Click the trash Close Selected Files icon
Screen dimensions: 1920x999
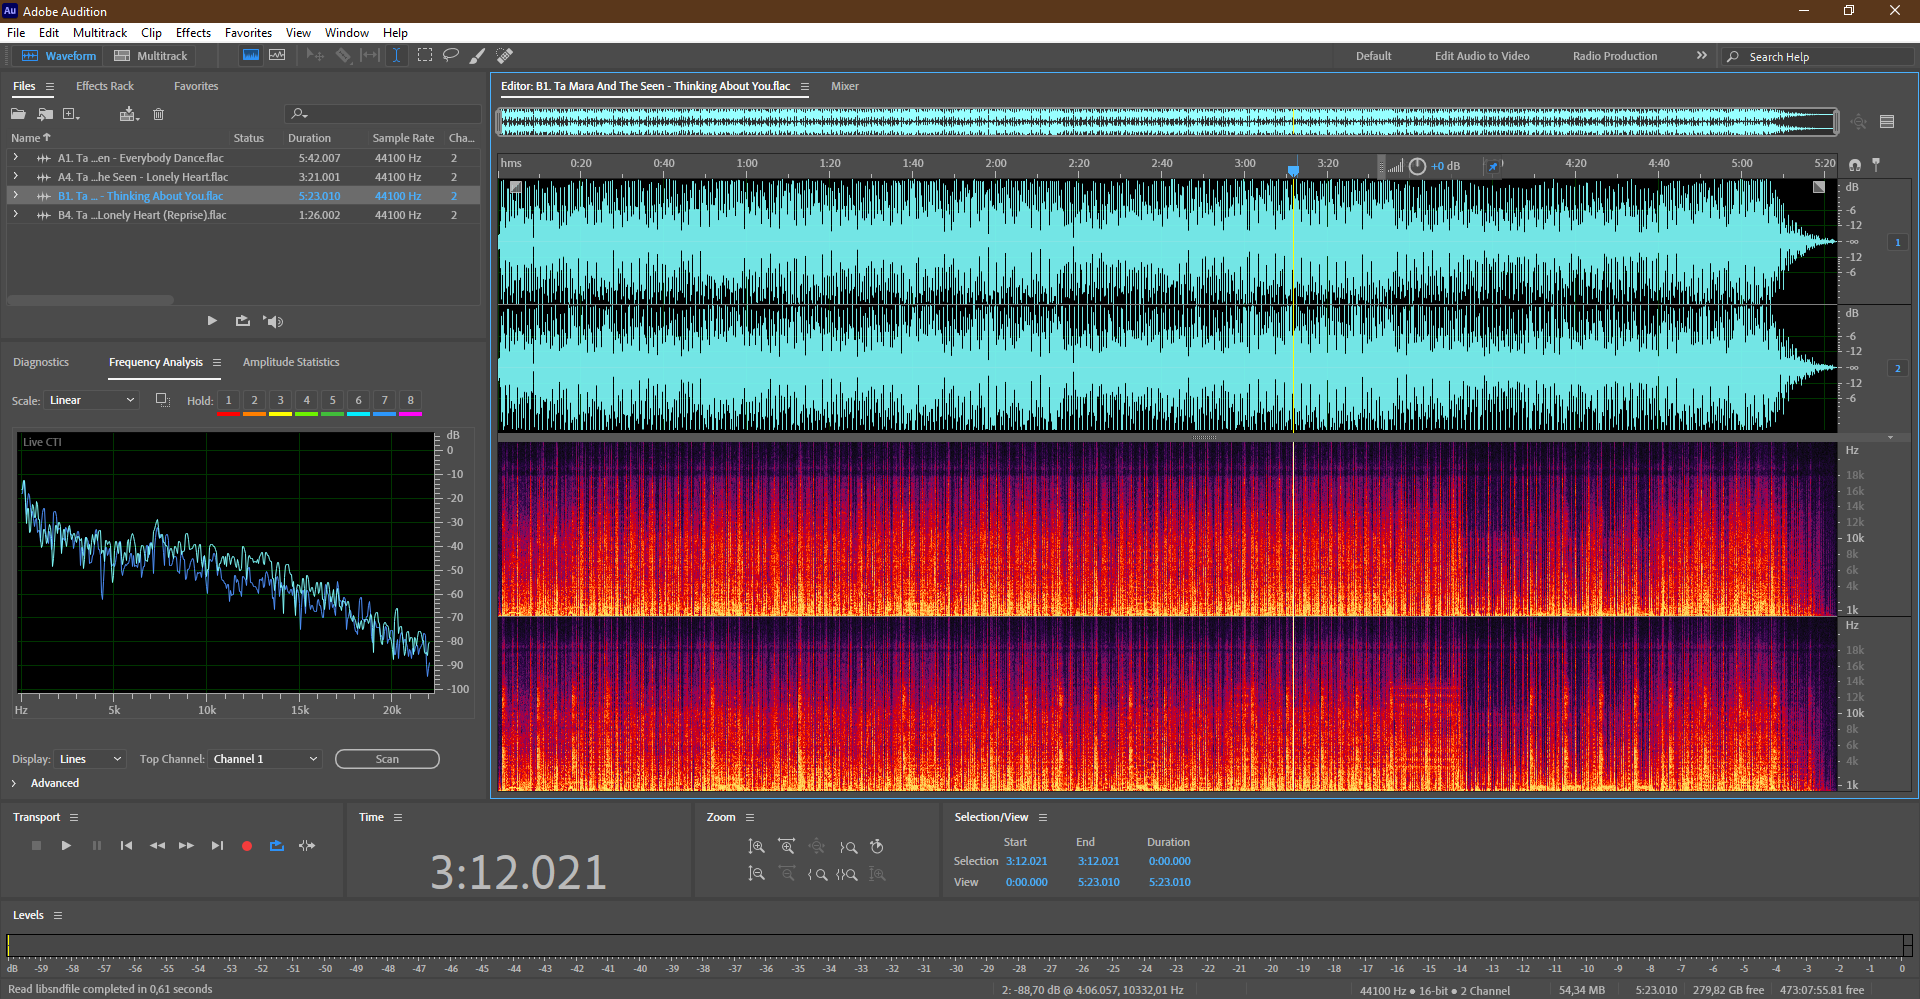pyautogui.click(x=158, y=114)
